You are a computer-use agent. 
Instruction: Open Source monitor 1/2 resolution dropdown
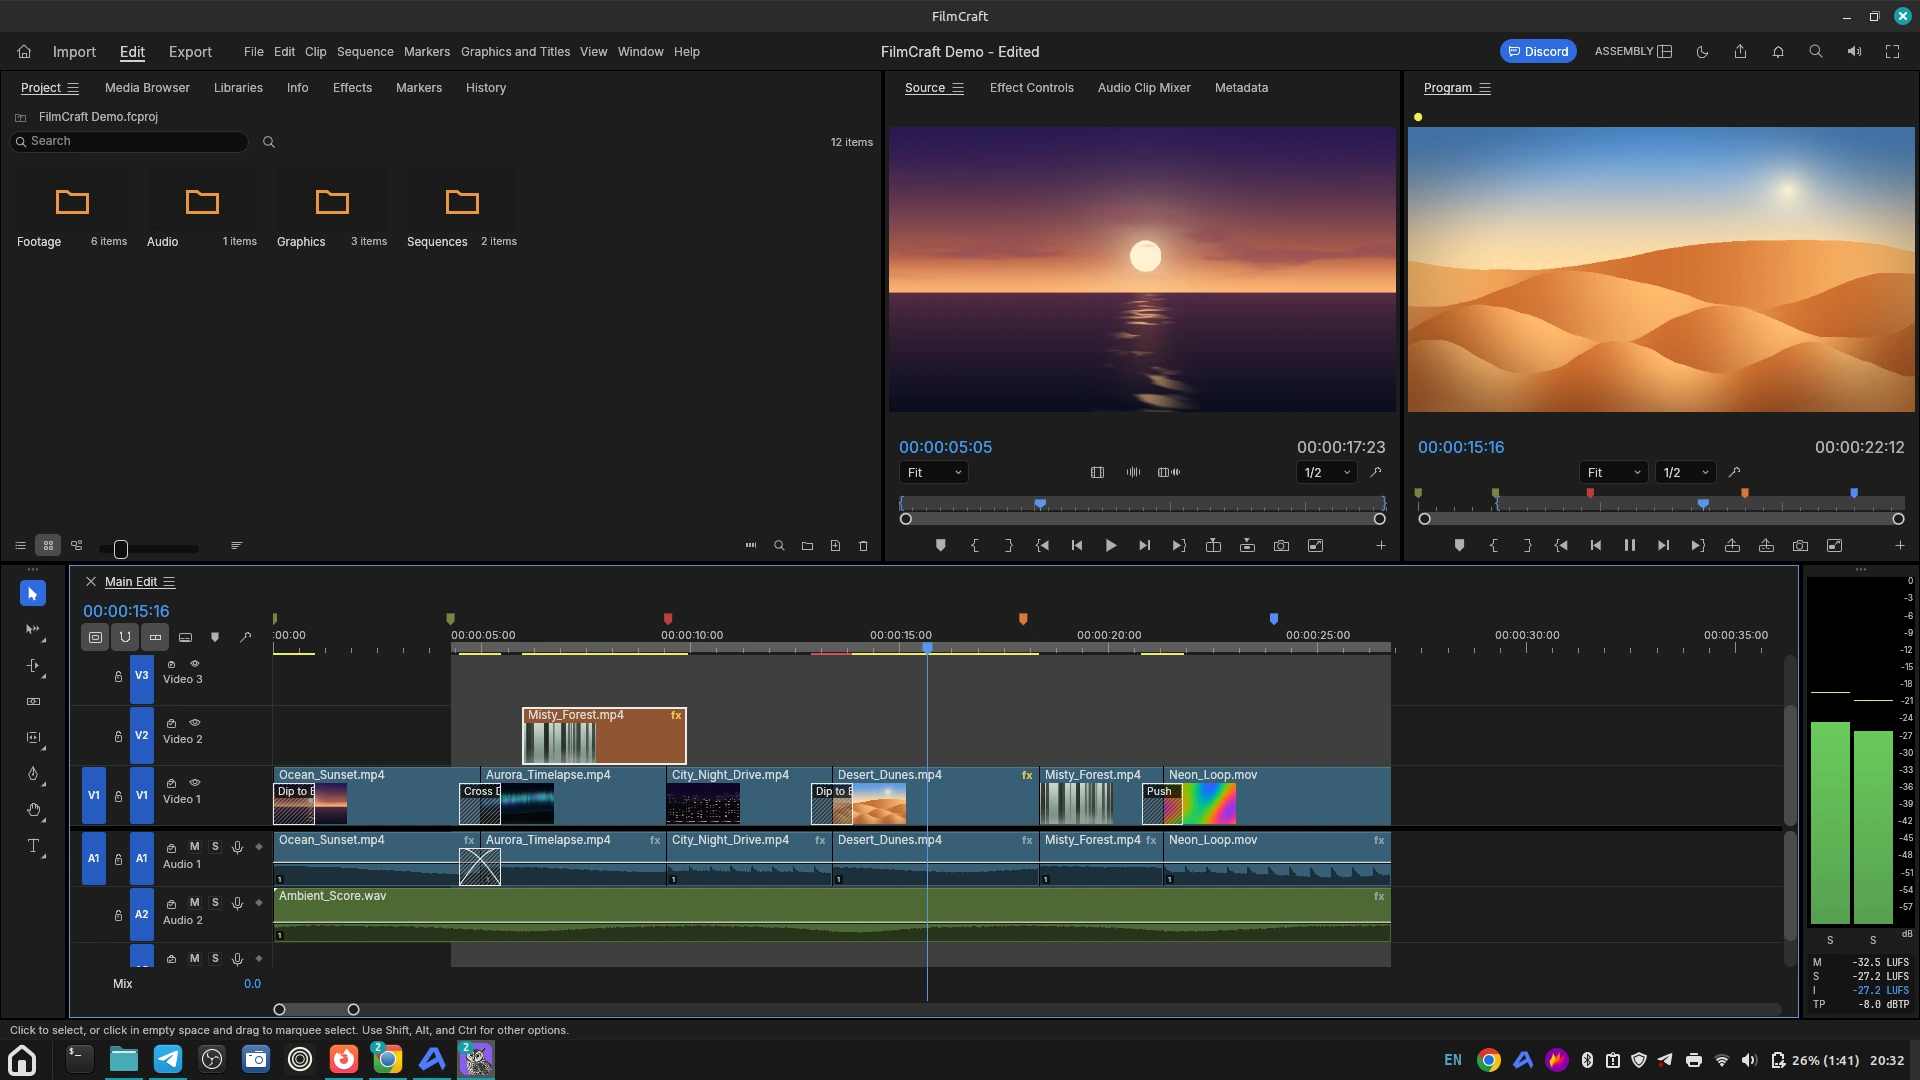coord(1327,473)
